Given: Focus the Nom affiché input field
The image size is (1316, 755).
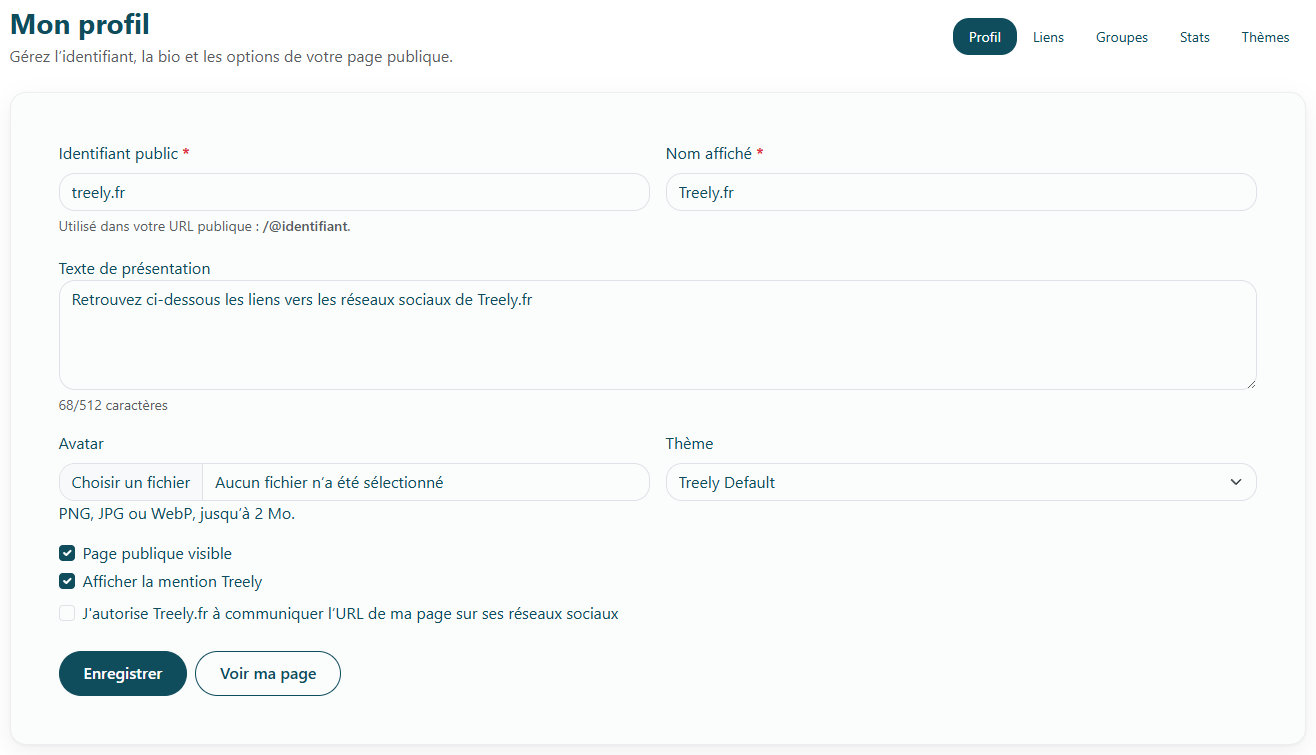Looking at the screenshot, I should 961,192.
